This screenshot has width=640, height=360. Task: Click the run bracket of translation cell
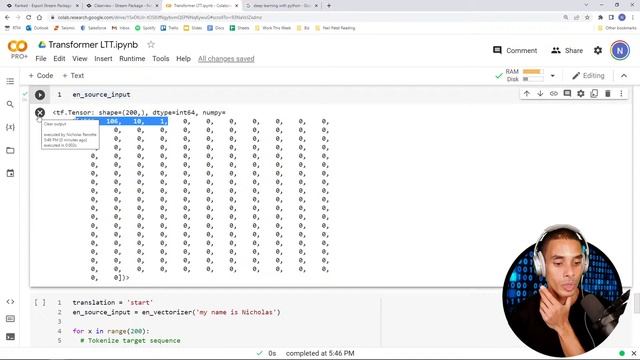pos(40,302)
